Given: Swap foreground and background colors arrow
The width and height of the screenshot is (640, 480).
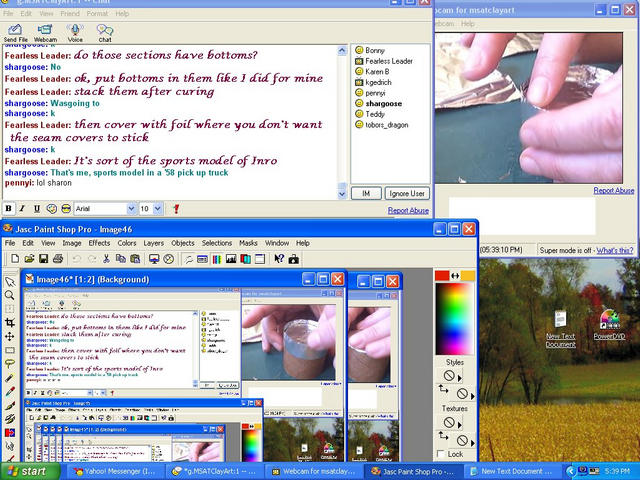Looking at the screenshot, I should click(x=455, y=276).
